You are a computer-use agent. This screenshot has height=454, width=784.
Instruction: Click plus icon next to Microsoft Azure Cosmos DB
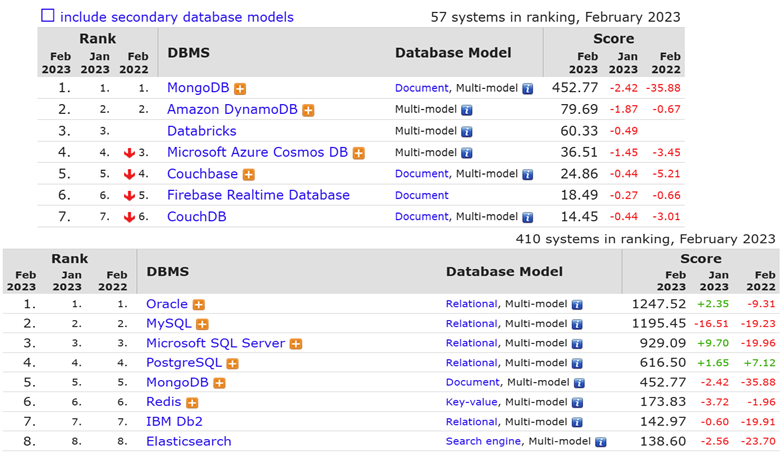coord(358,154)
